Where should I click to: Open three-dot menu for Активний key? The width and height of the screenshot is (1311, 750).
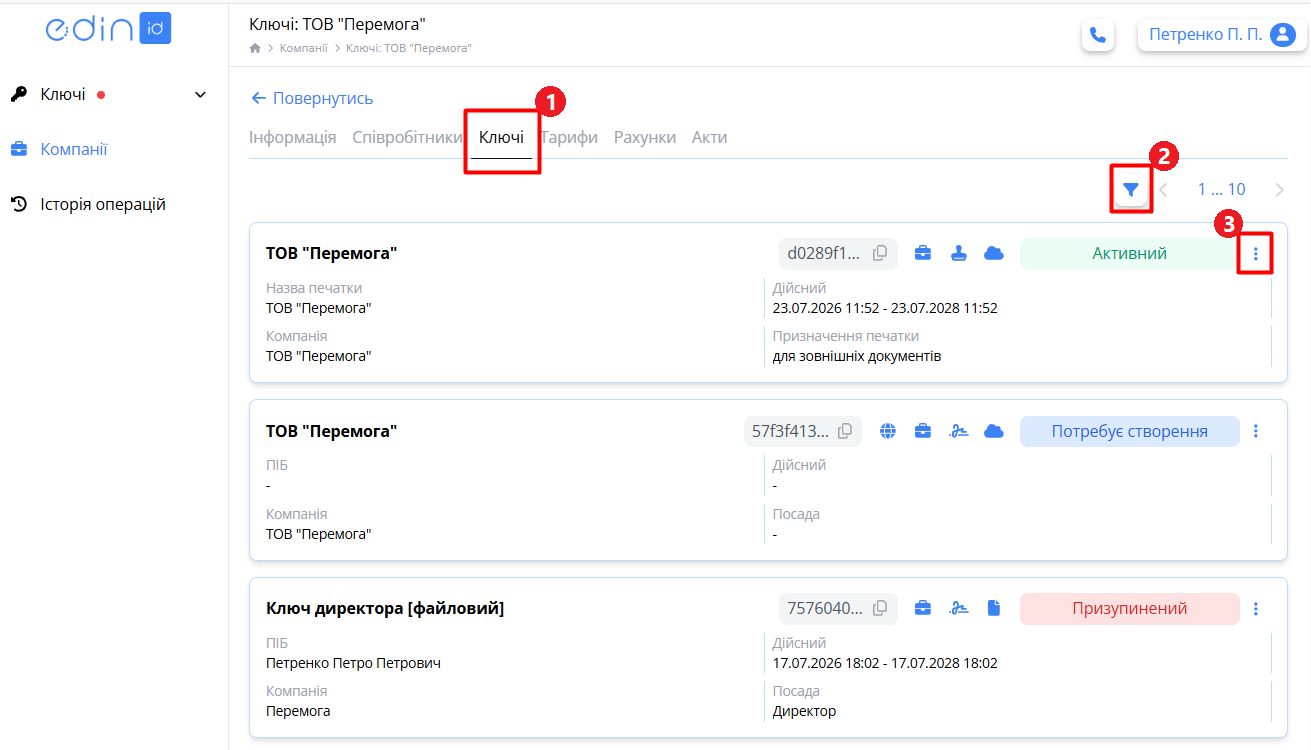[x=1256, y=254]
